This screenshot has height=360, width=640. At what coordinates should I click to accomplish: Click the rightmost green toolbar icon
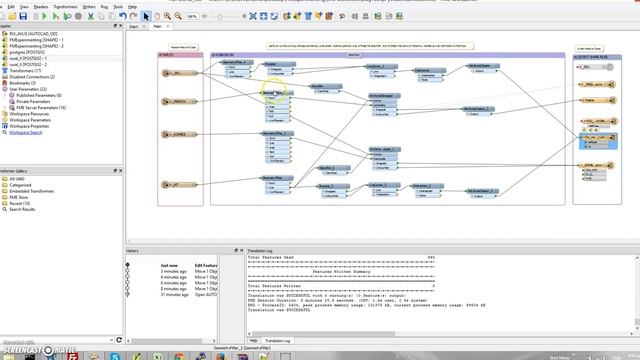400,16
